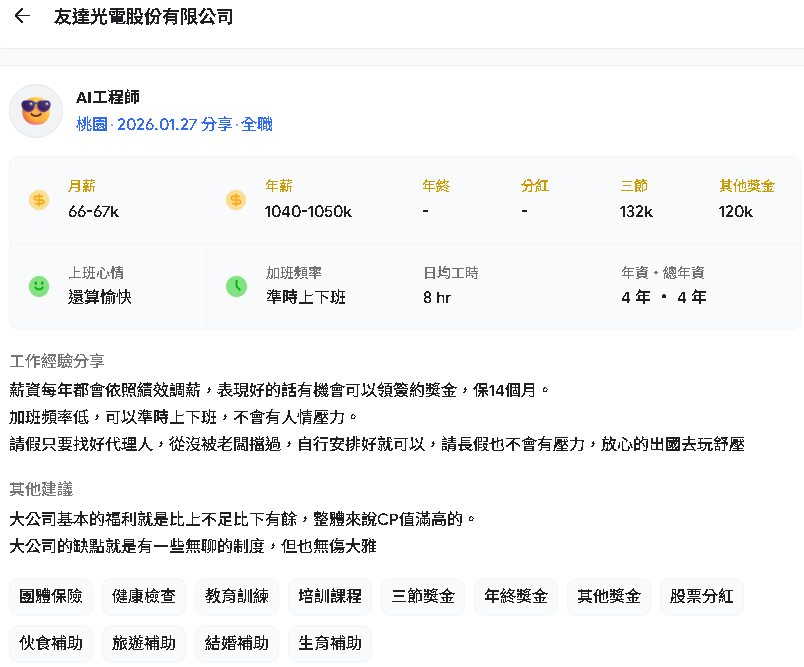This screenshot has height=667, width=804.
Task: Select the 伙食補助 benefit tag
Action: coord(51,643)
